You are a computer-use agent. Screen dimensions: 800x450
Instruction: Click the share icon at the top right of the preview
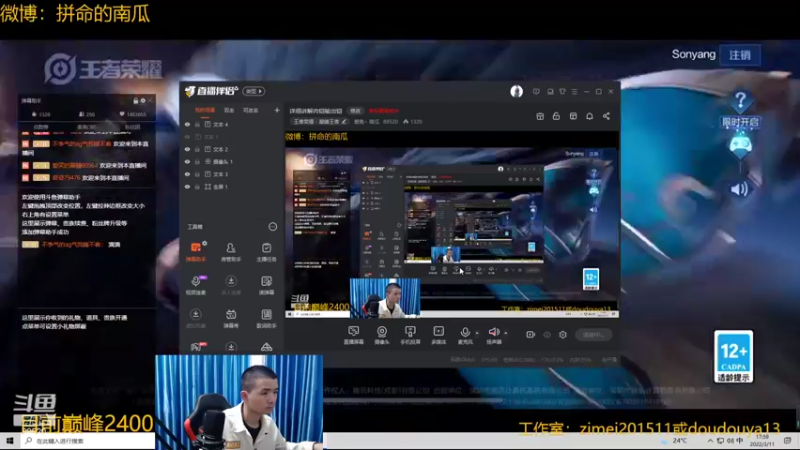tap(606, 116)
